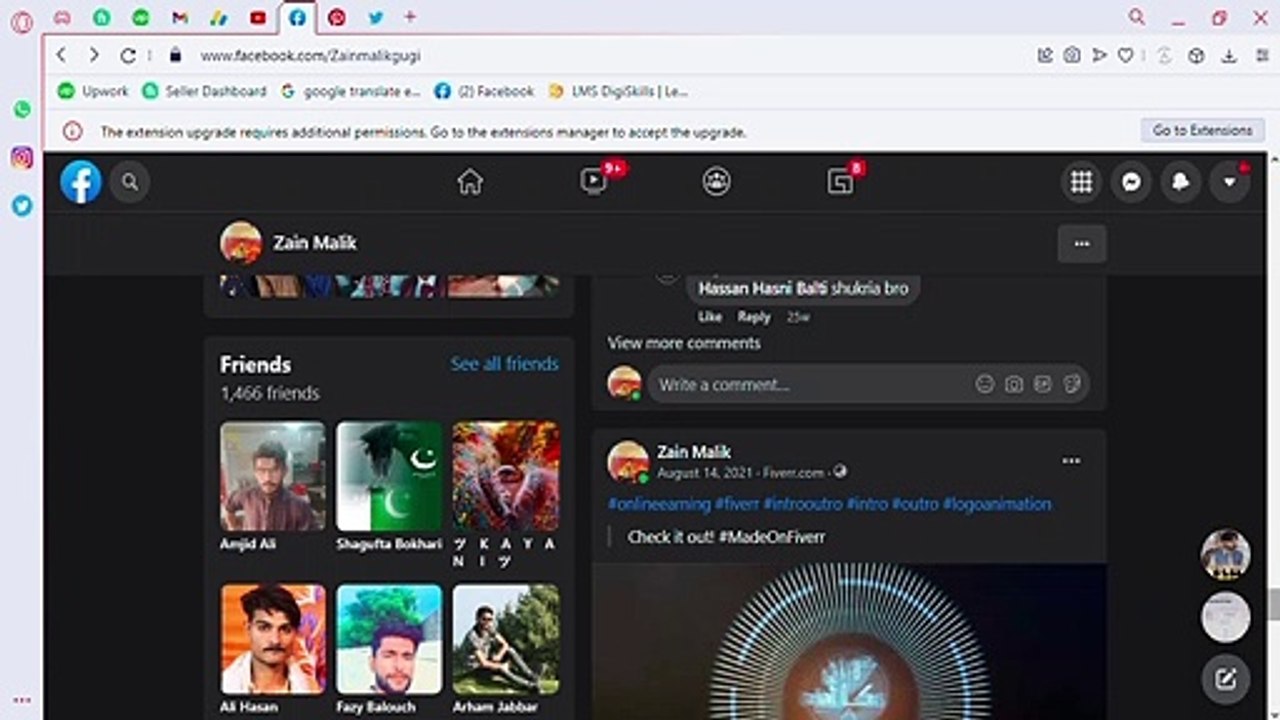Take a snapshot with the camera icon in address bar
The height and width of the screenshot is (720, 1280).
click(1072, 56)
